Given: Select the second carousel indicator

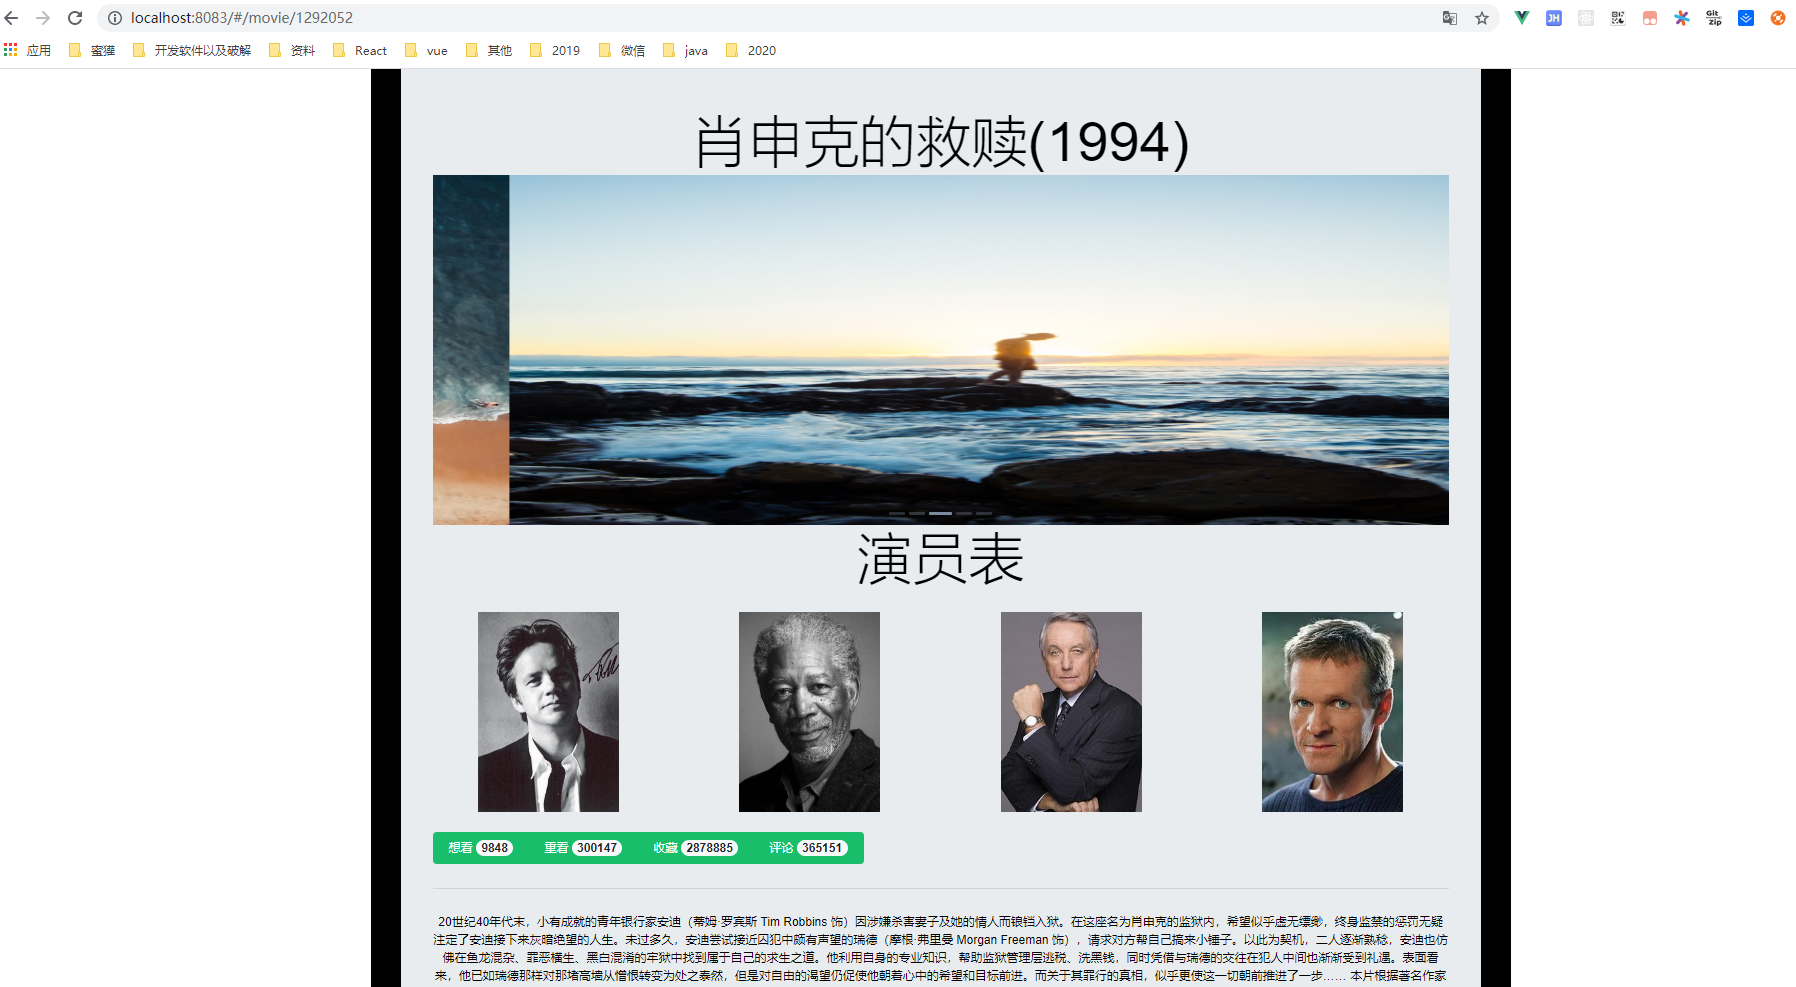Looking at the screenshot, I should [917, 513].
